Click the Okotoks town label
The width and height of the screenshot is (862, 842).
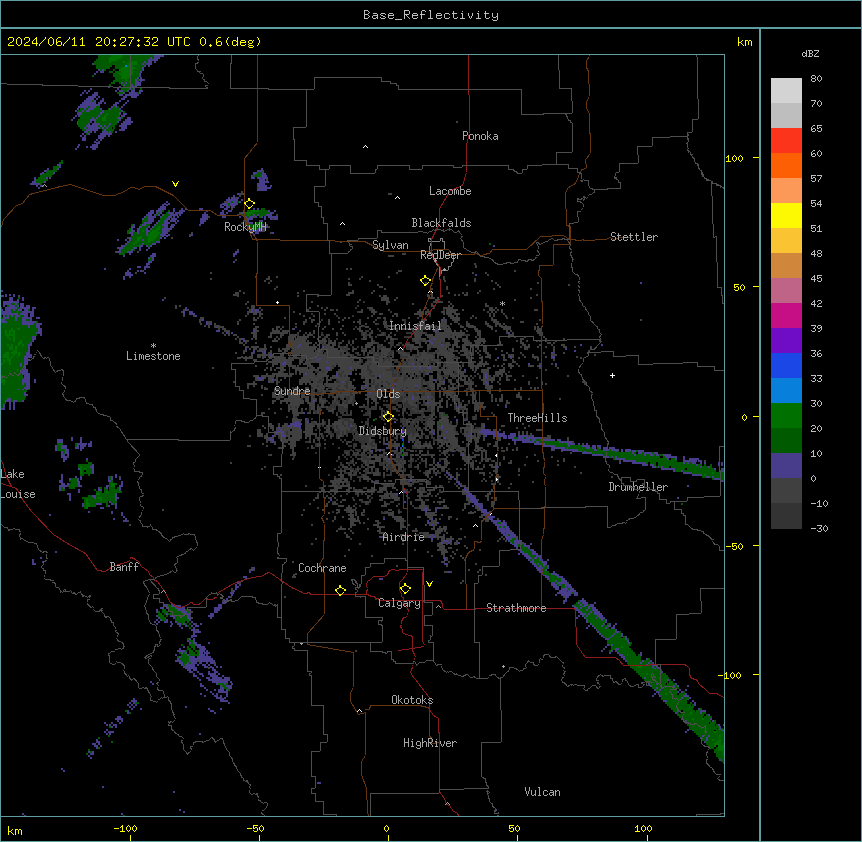pos(412,700)
